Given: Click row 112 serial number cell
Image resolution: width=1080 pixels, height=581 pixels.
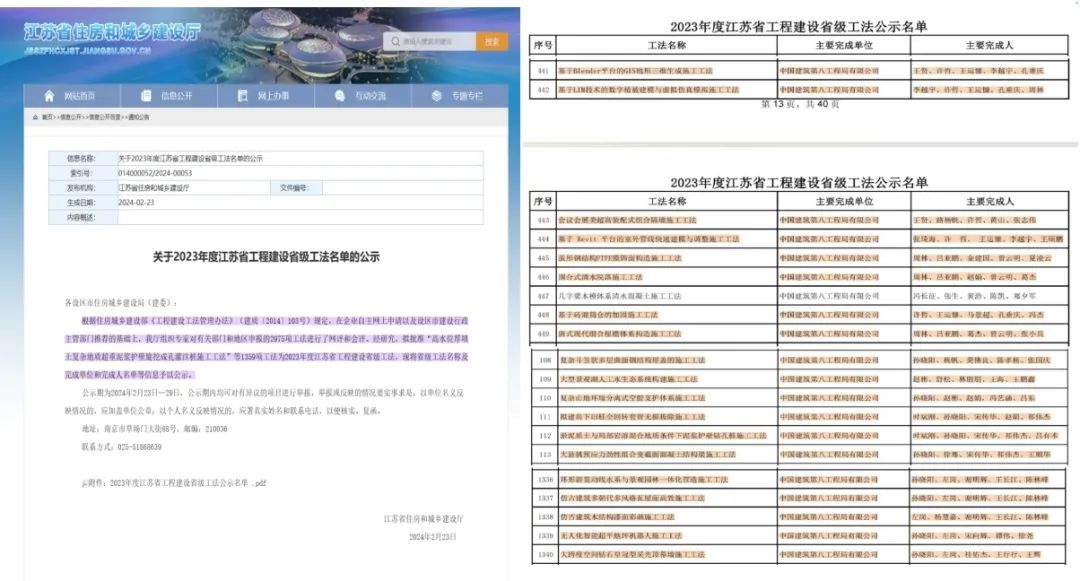Looking at the screenshot, I should 545,436.
